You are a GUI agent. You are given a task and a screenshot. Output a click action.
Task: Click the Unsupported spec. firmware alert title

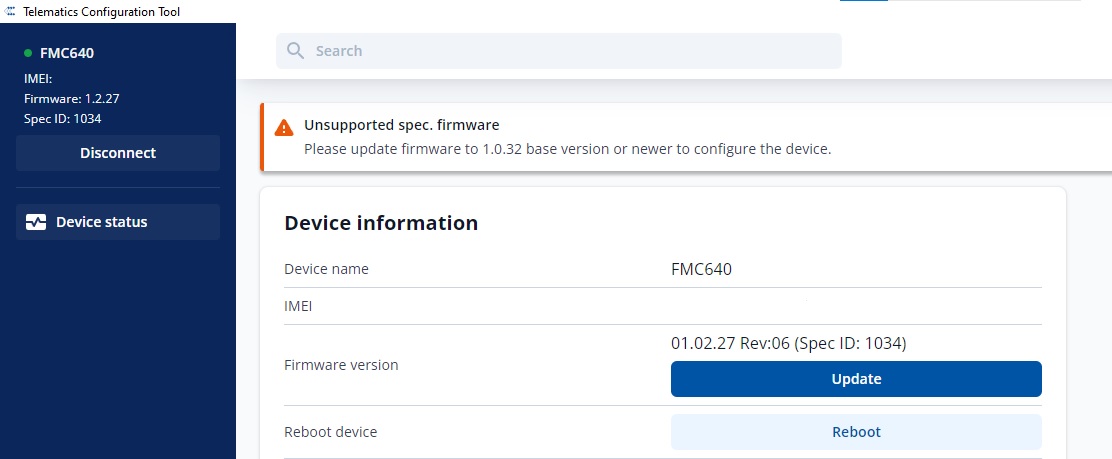coord(401,125)
